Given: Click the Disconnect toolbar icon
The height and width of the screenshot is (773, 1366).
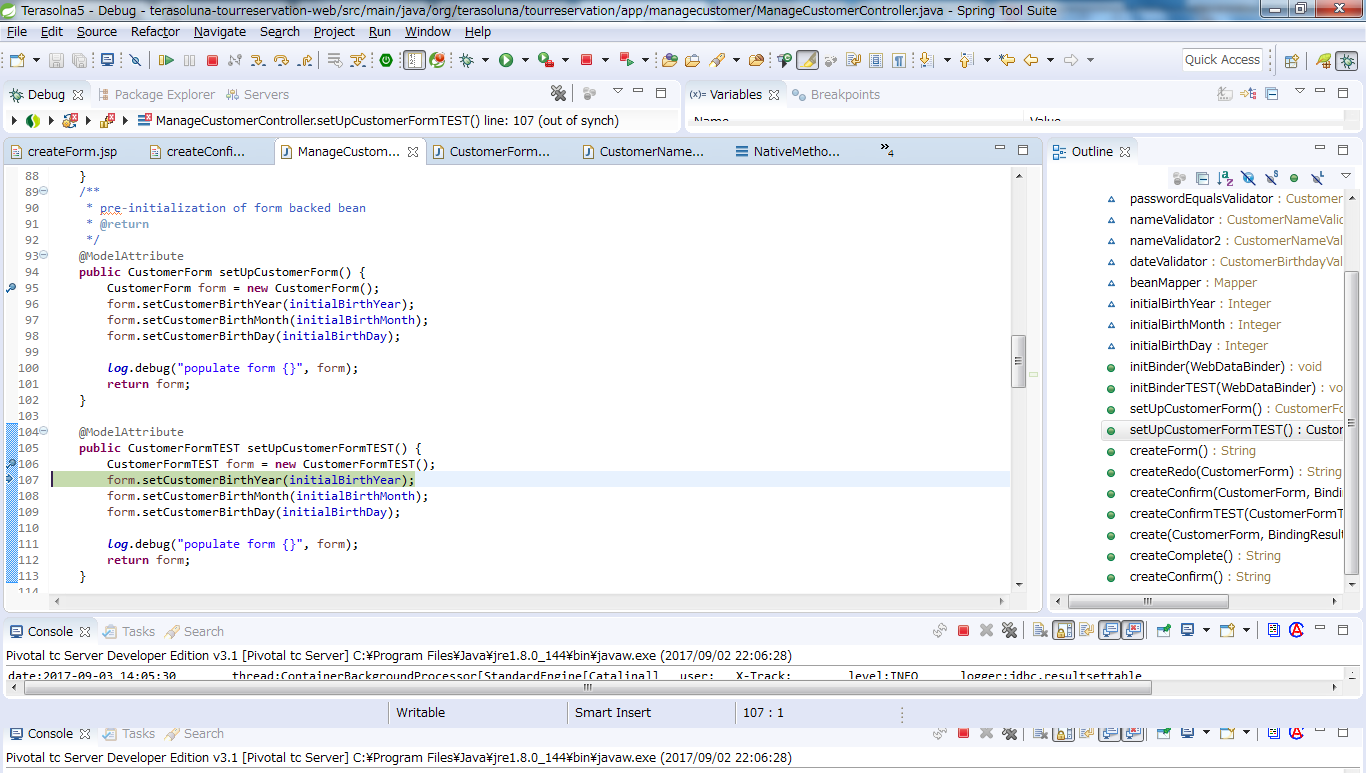Looking at the screenshot, I should 235,60.
